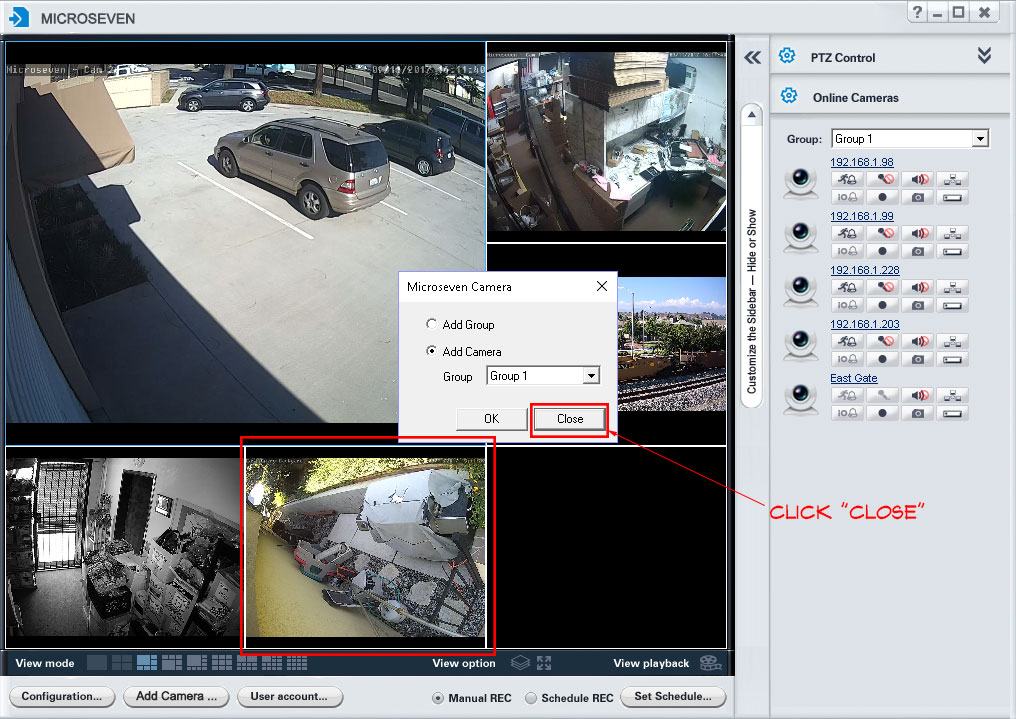1016x719 pixels.
Task: Select the Schedule REC radio option
Action: pos(531,698)
